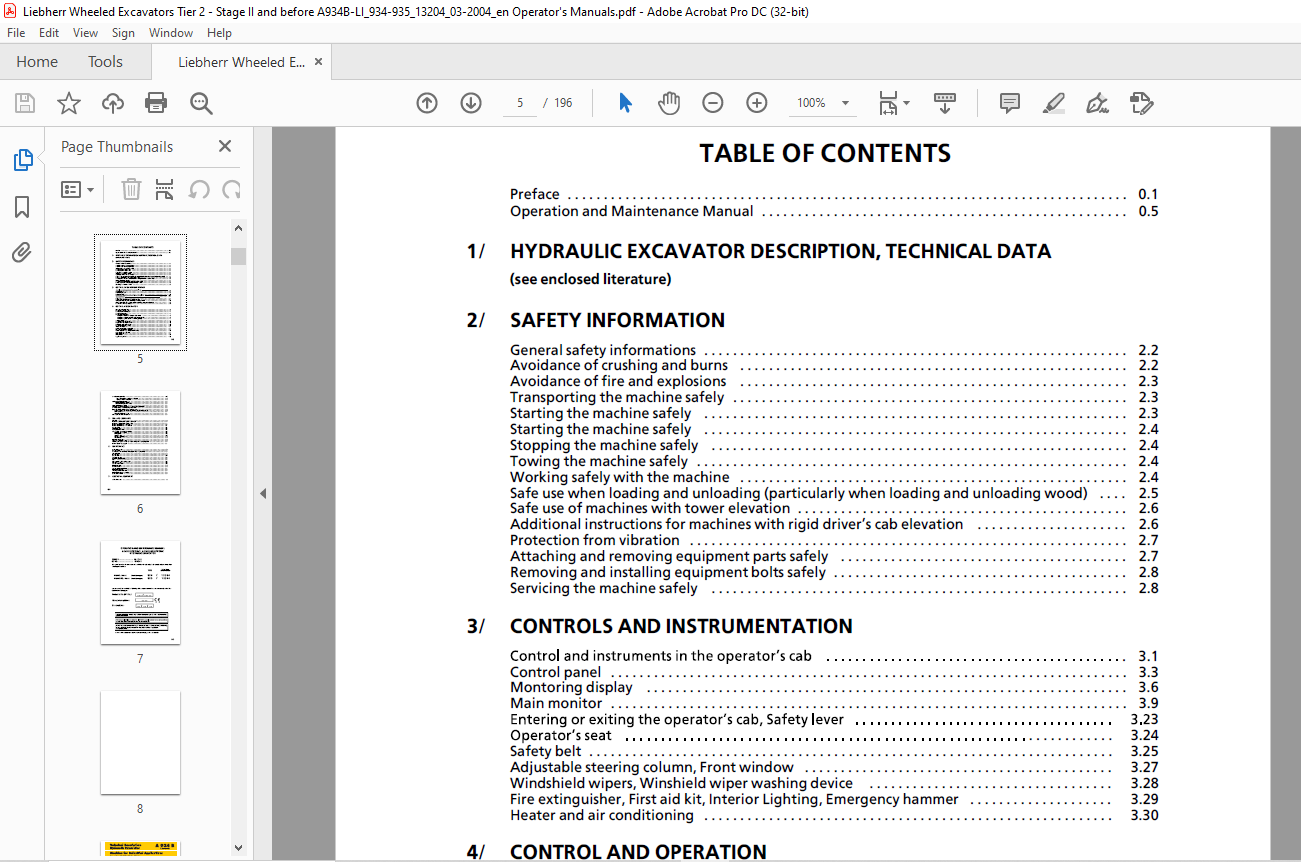This screenshot has width=1301, height=862.
Task: Click the Safety belt contents entry
Action: pos(834,751)
